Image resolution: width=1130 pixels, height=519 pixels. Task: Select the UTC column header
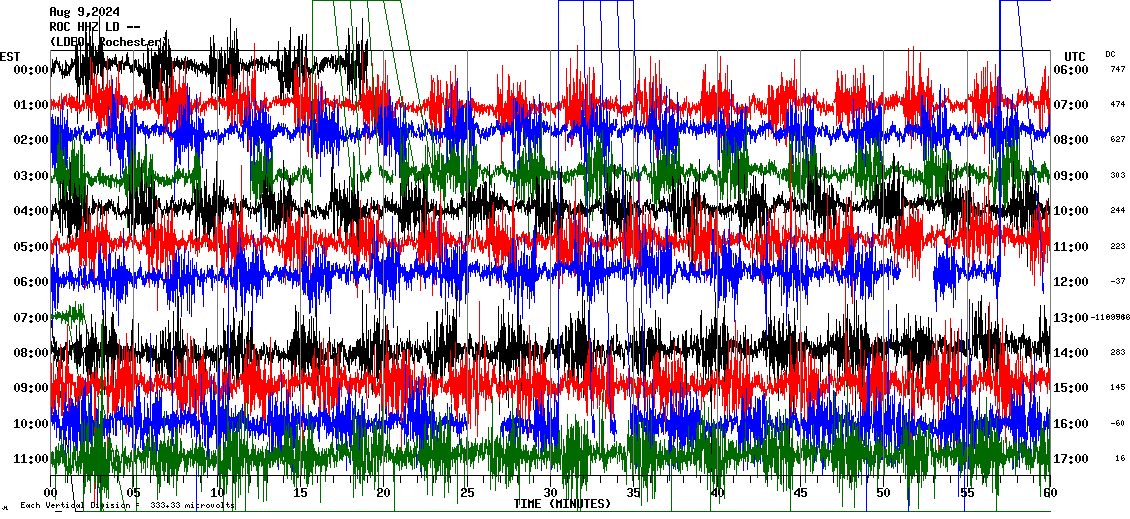coord(1074,56)
